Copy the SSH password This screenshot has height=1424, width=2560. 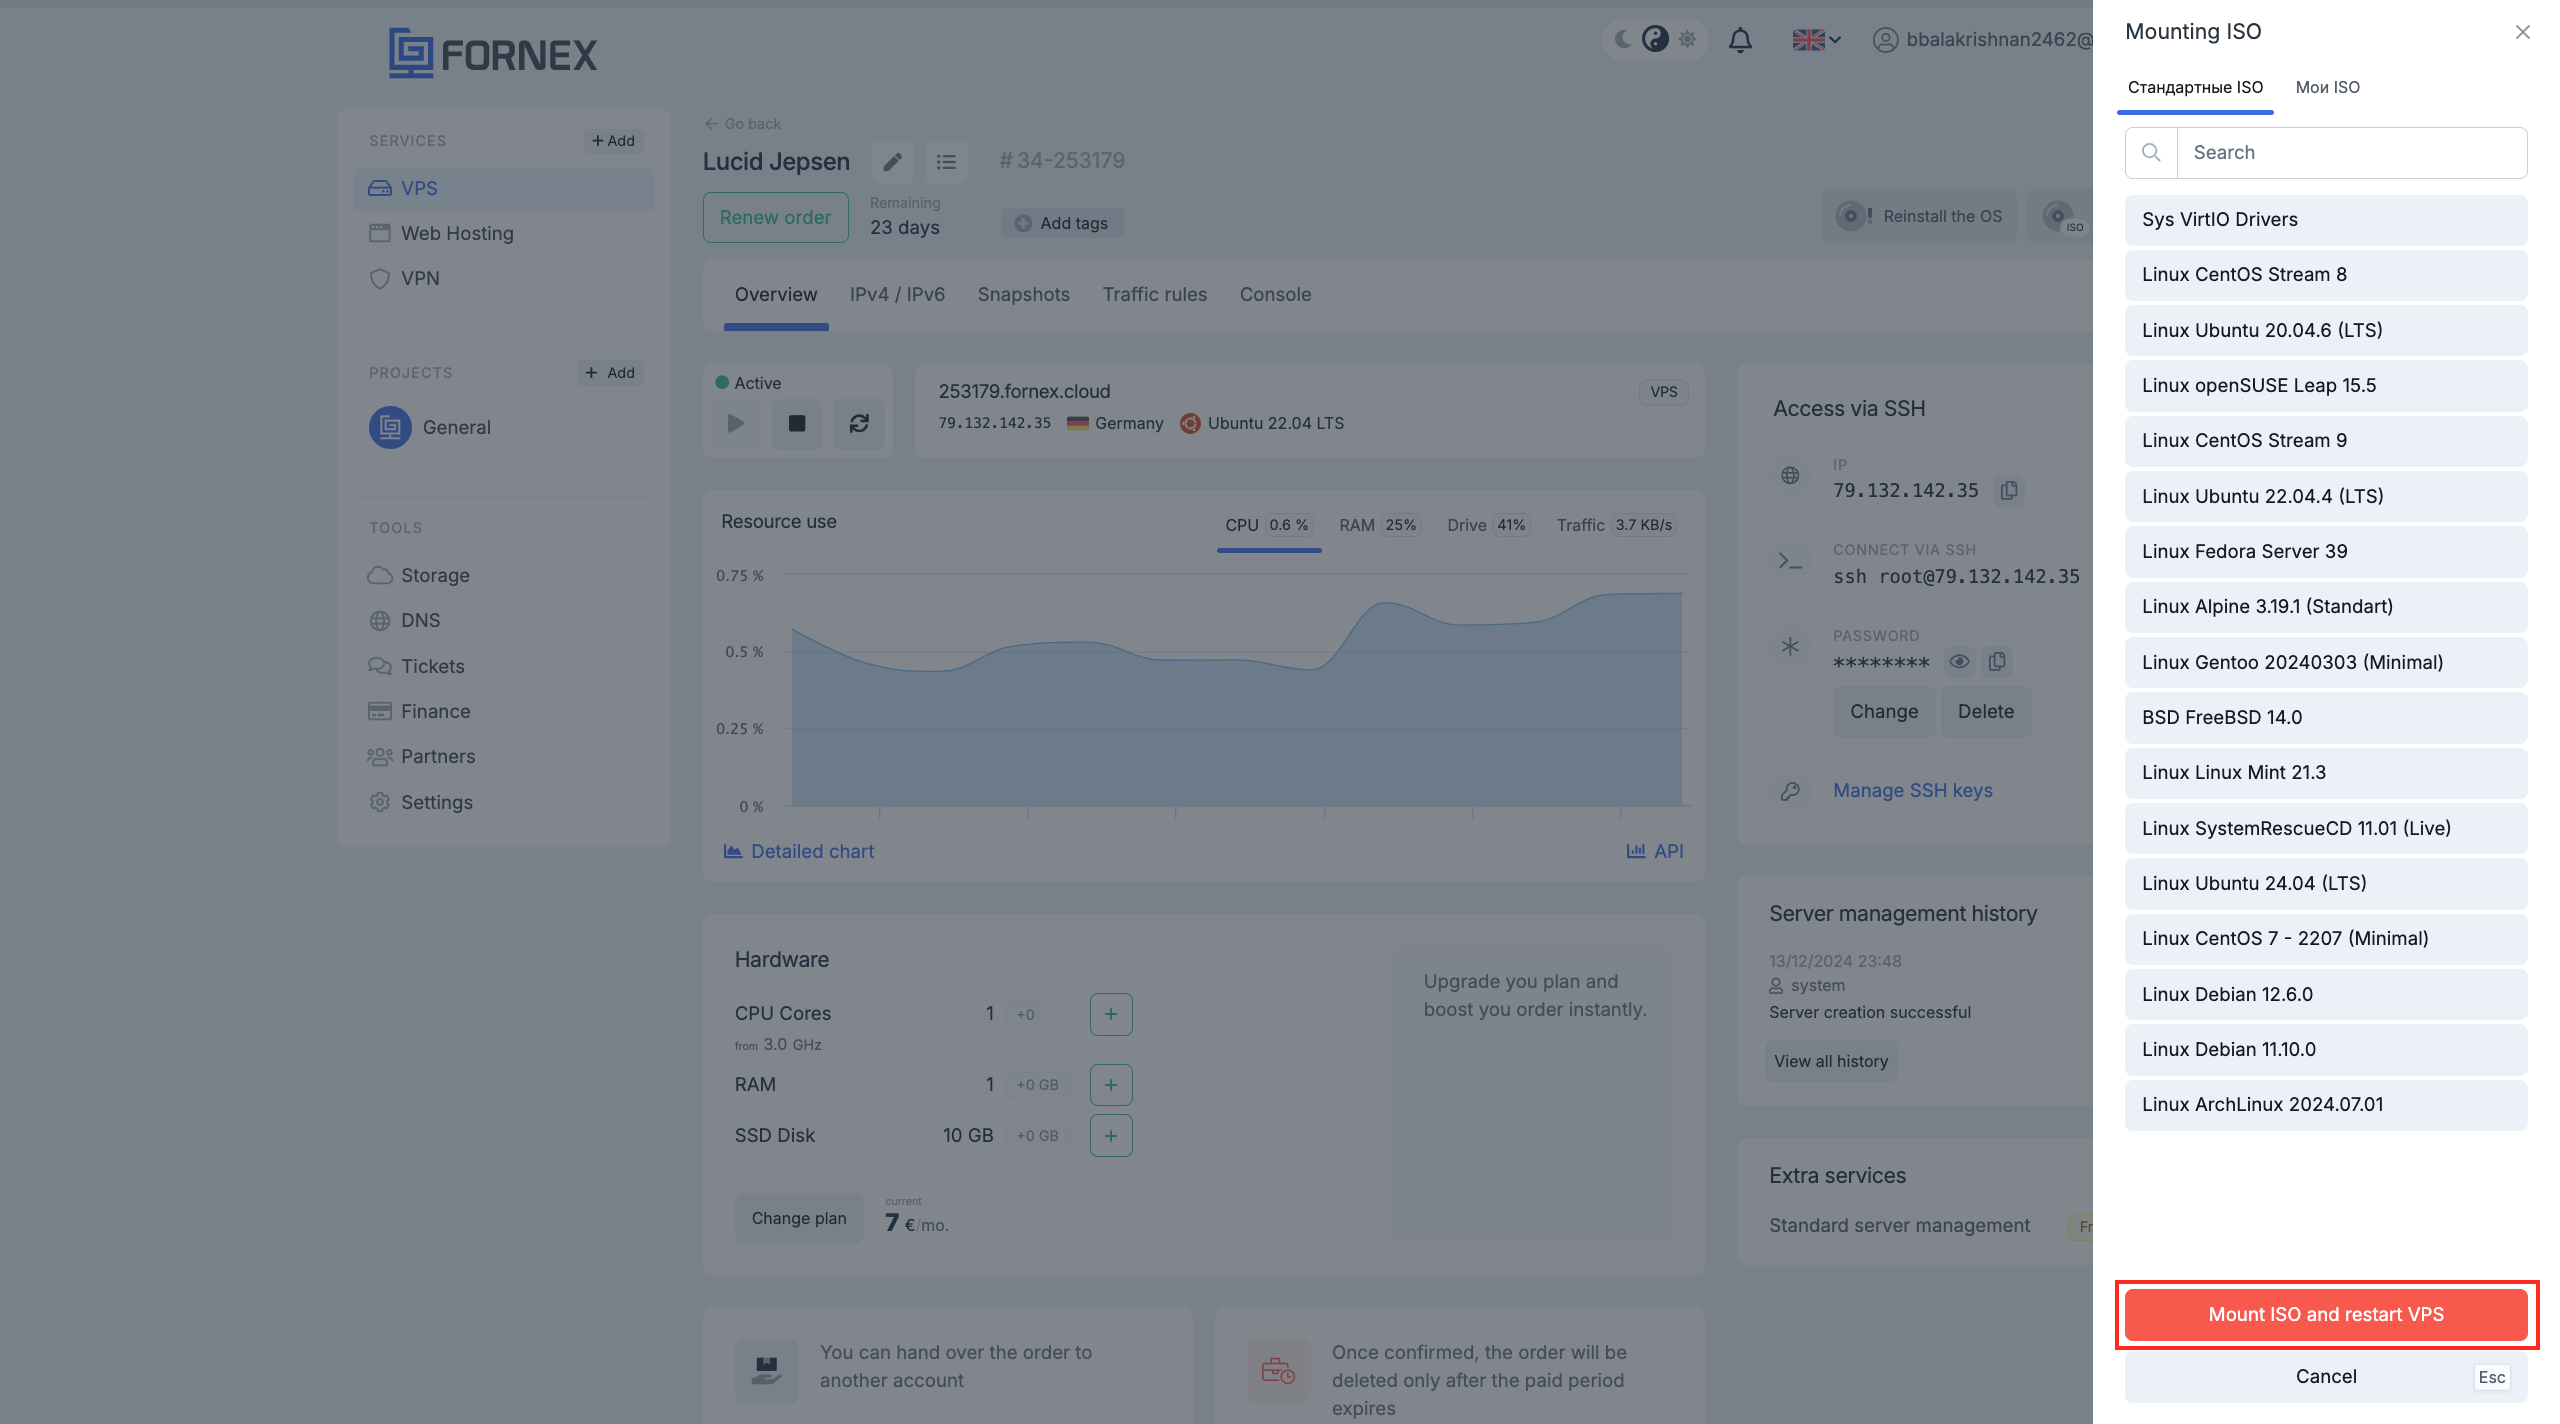click(x=1997, y=661)
